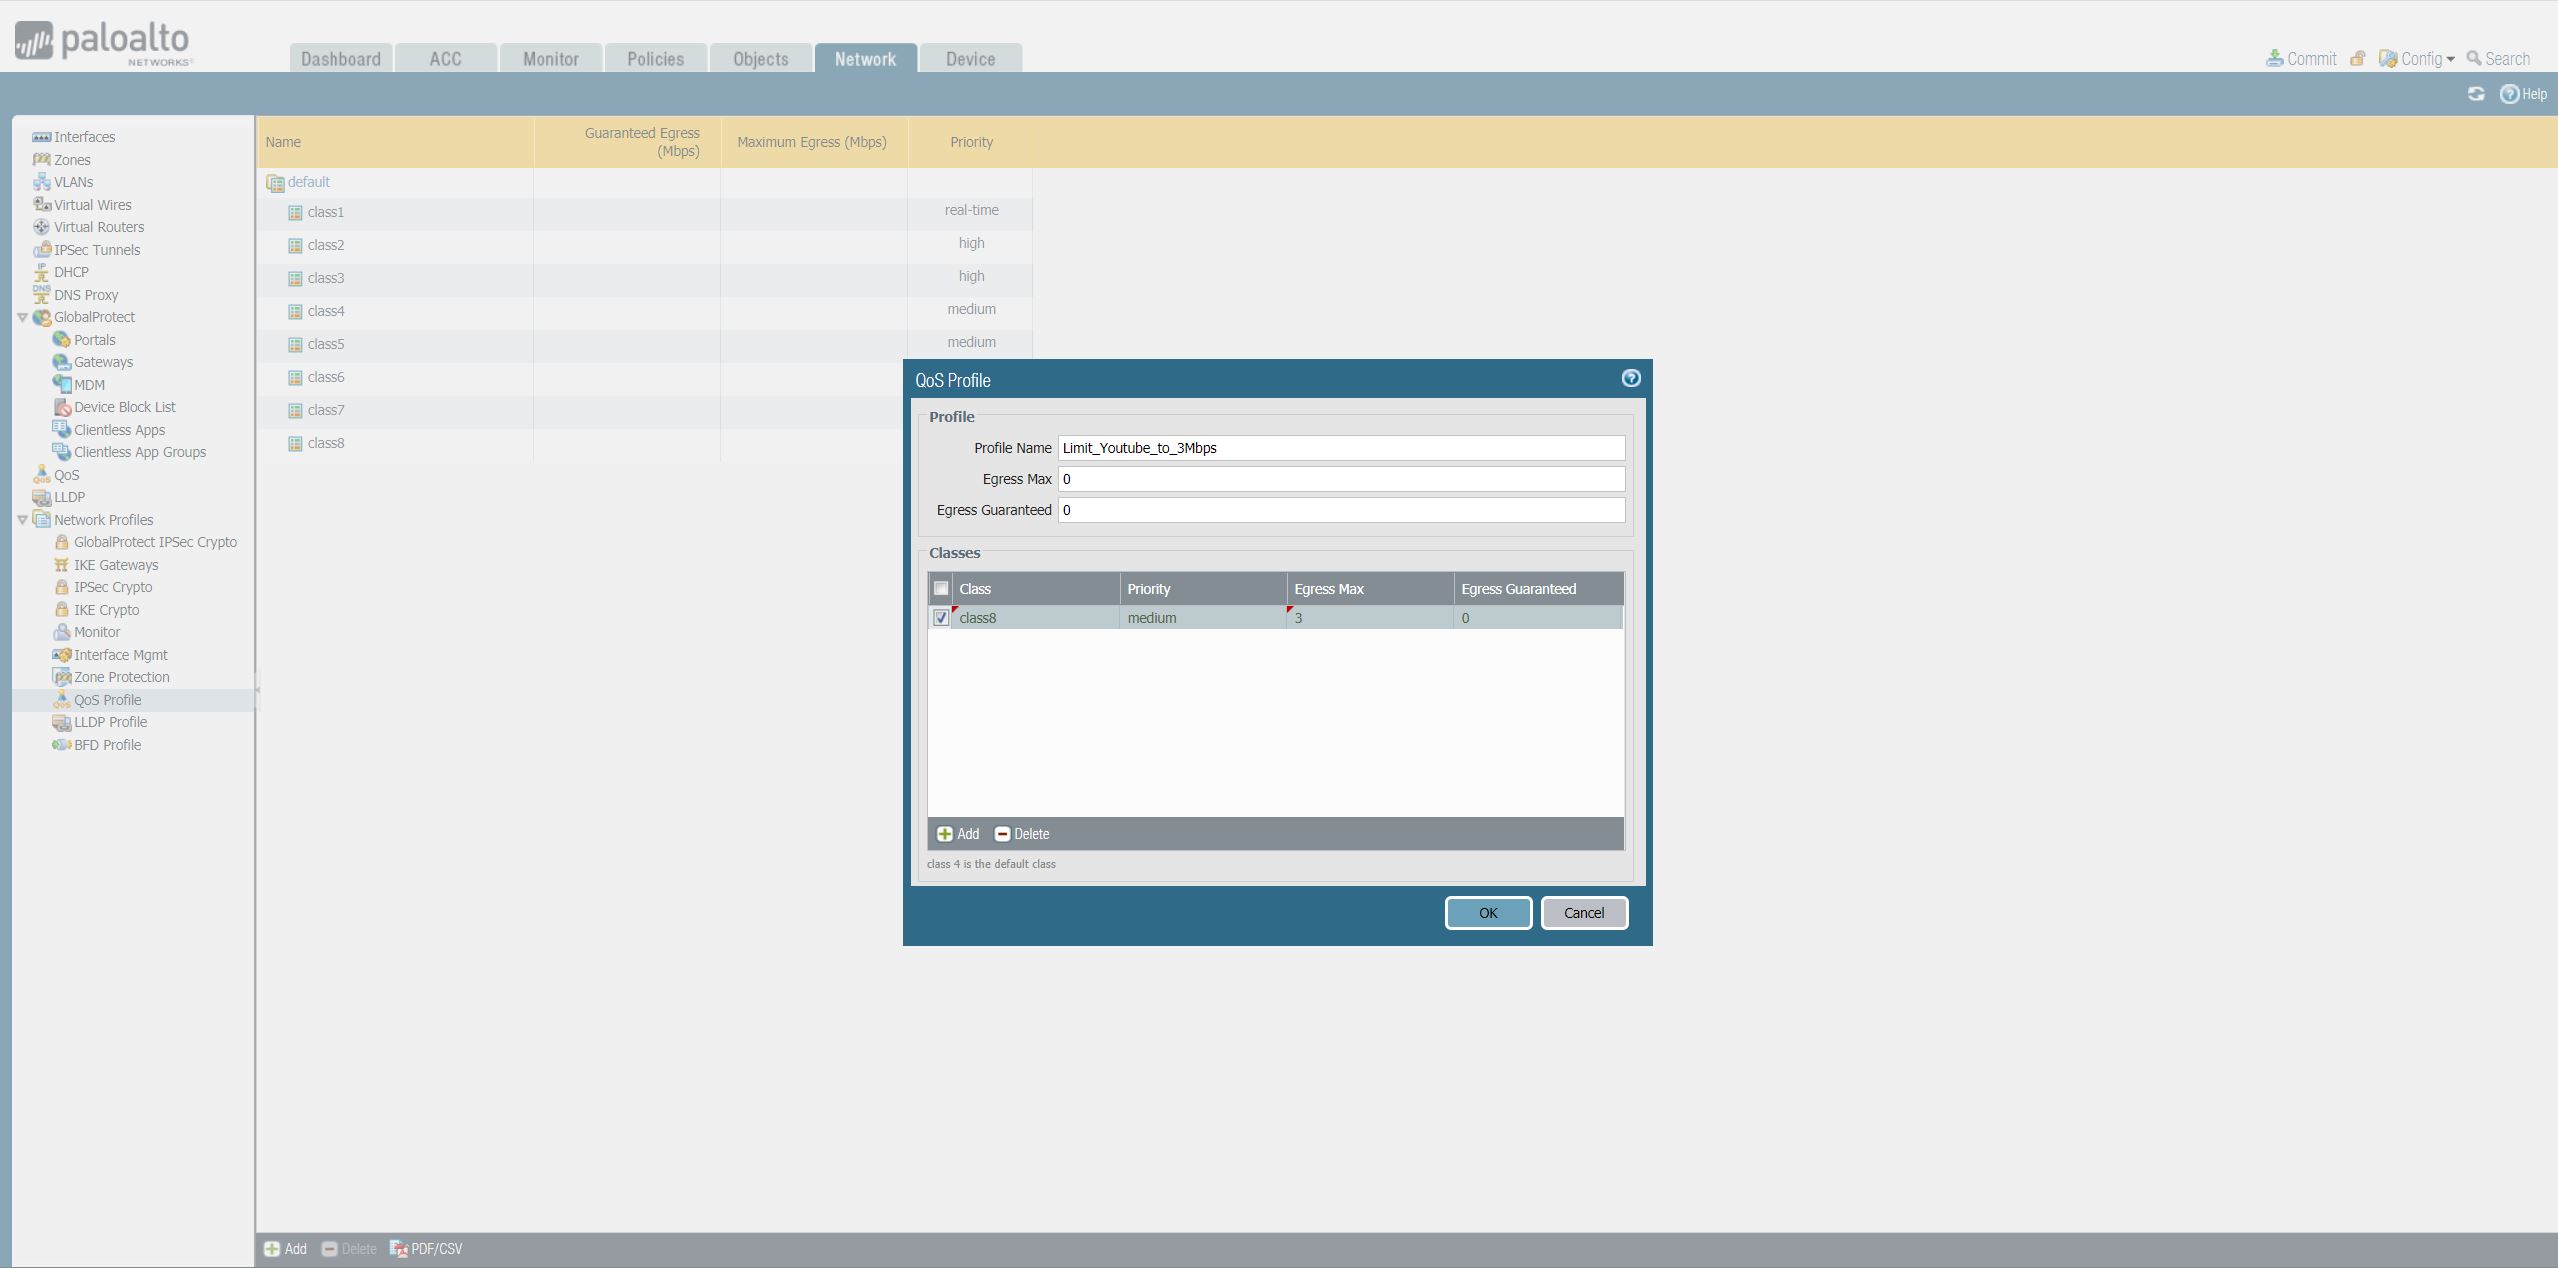2558x1268 pixels.
Task: Cancel the QoS Profile dialog
Action: pyautogui.click(x=1583, y=912)
